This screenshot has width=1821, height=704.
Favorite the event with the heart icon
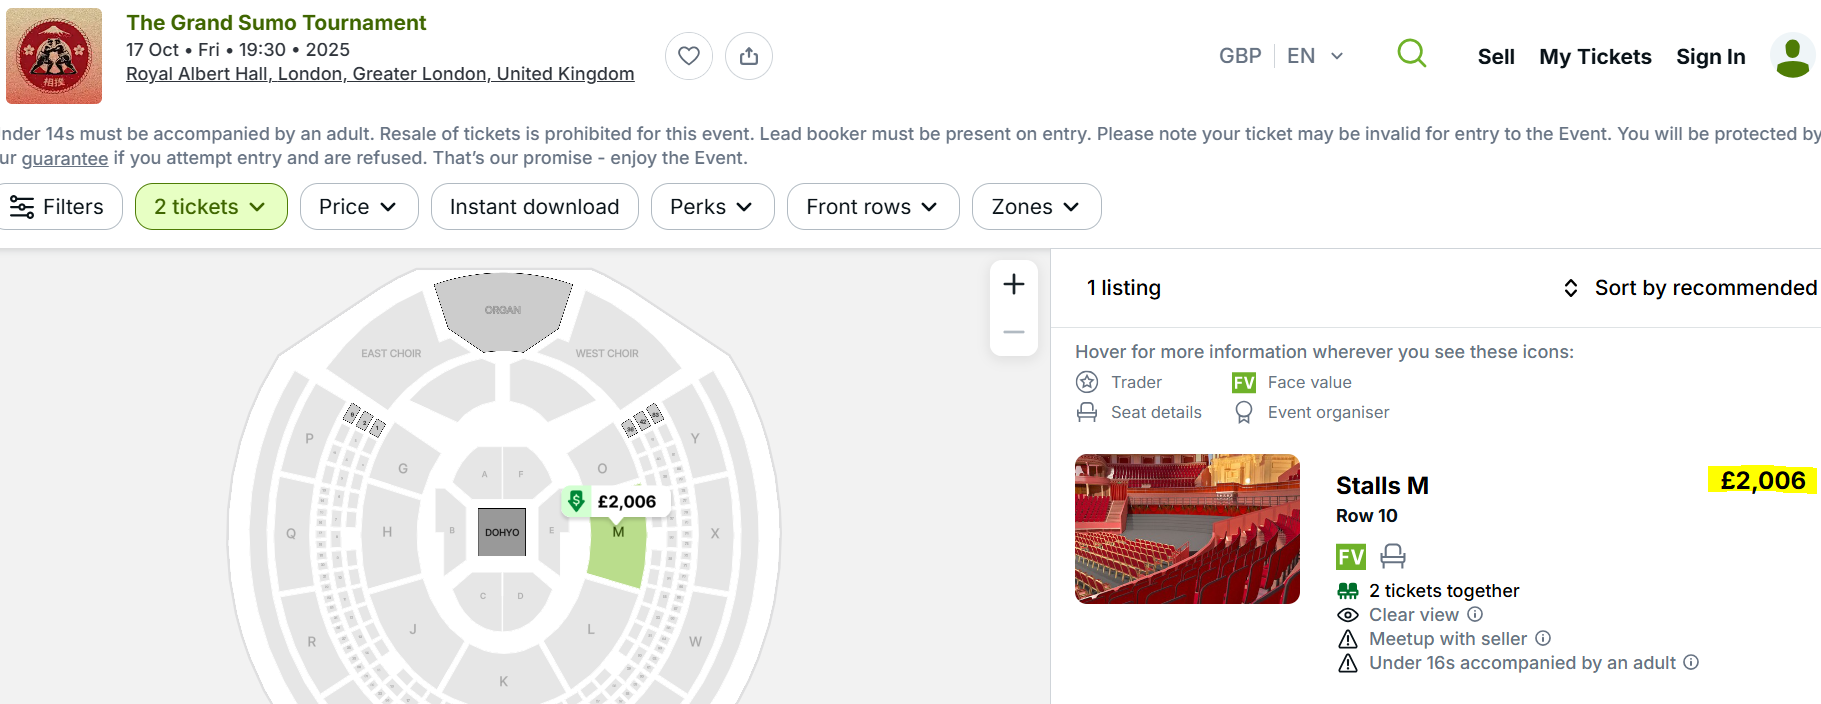click(689, 56)
